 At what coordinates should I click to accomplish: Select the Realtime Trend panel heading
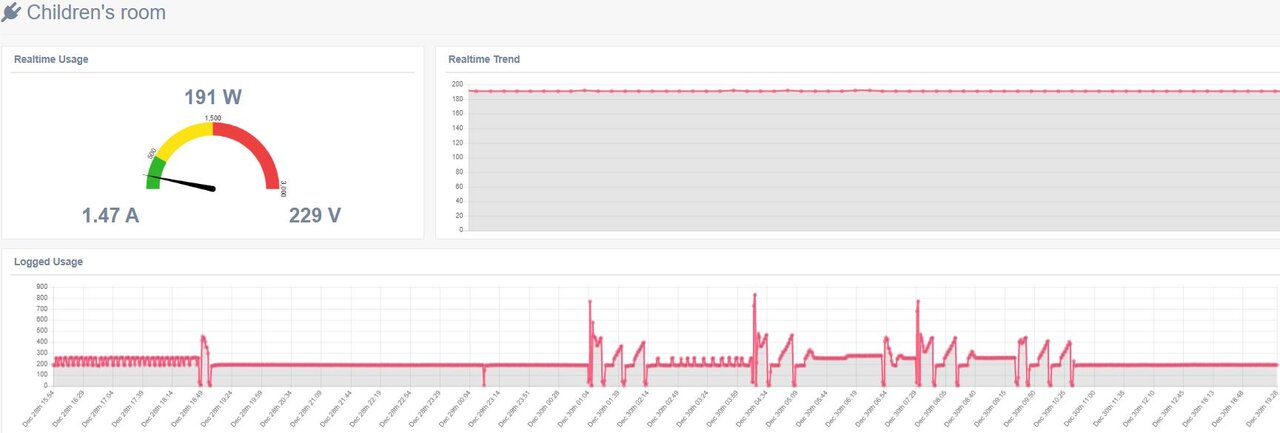(484, 59)
